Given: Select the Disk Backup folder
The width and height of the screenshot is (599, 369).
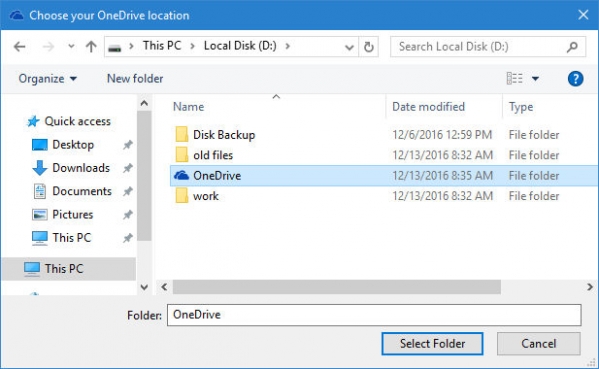Looking at the screenshot, I should [223, 134].
